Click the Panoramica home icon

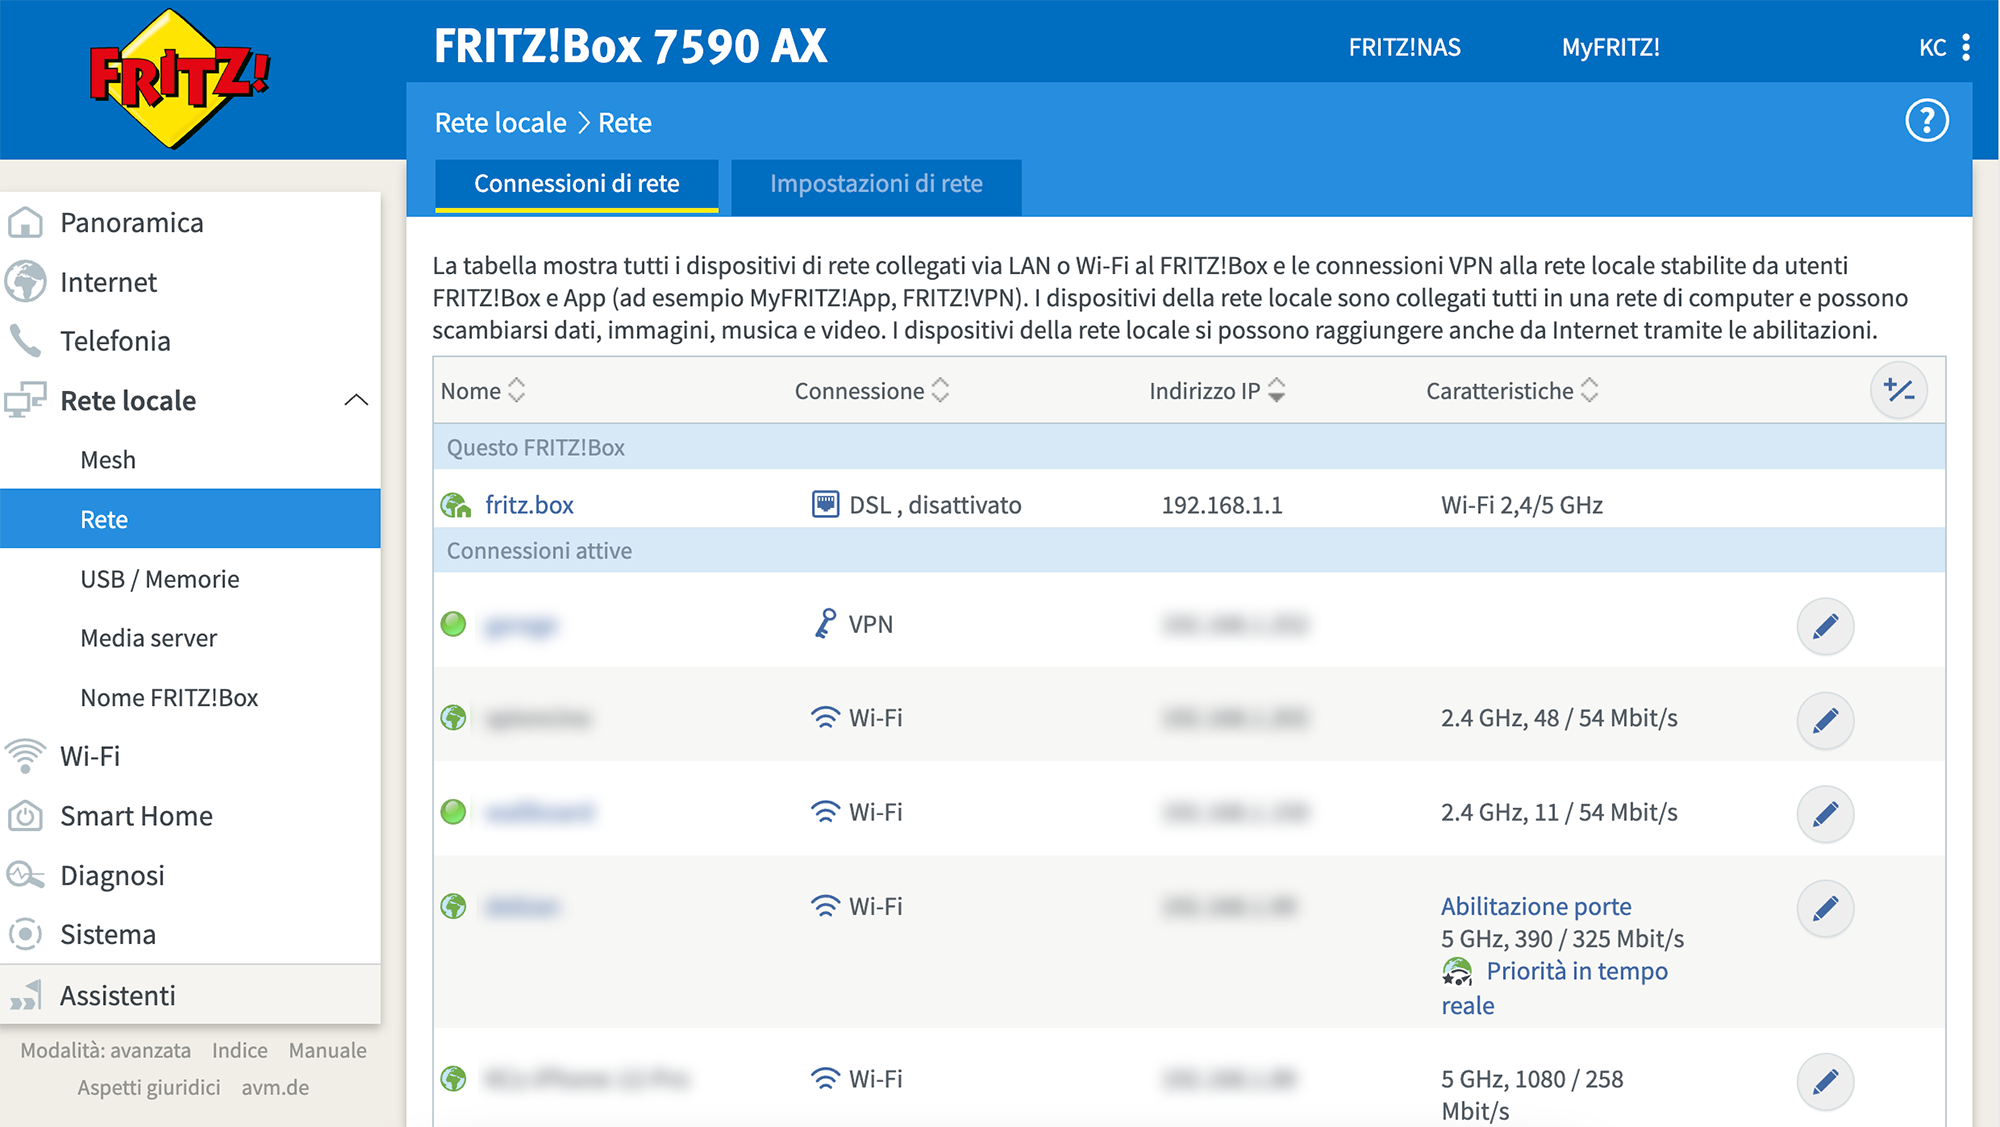25,222
